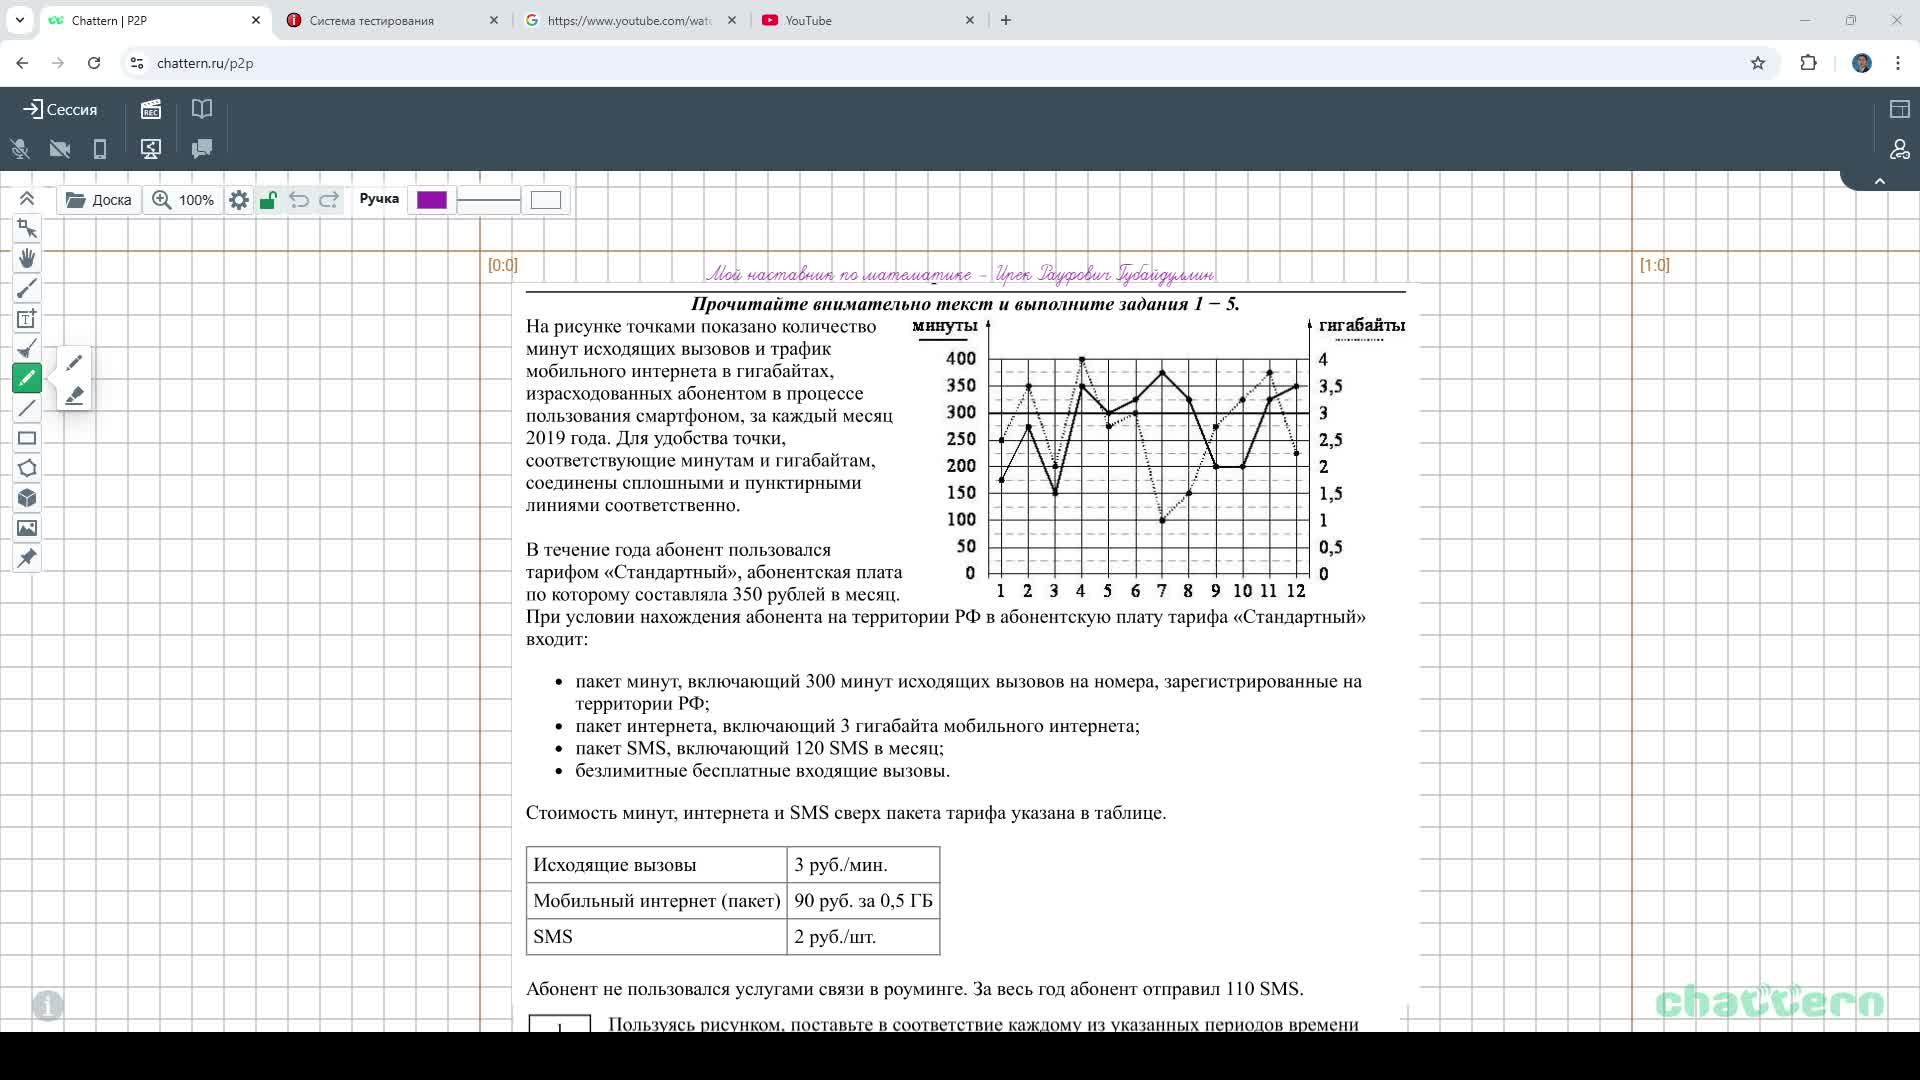Expand the top-right collapsed panel arrow
The image size is (1920, 1080).
point(1879,181)
